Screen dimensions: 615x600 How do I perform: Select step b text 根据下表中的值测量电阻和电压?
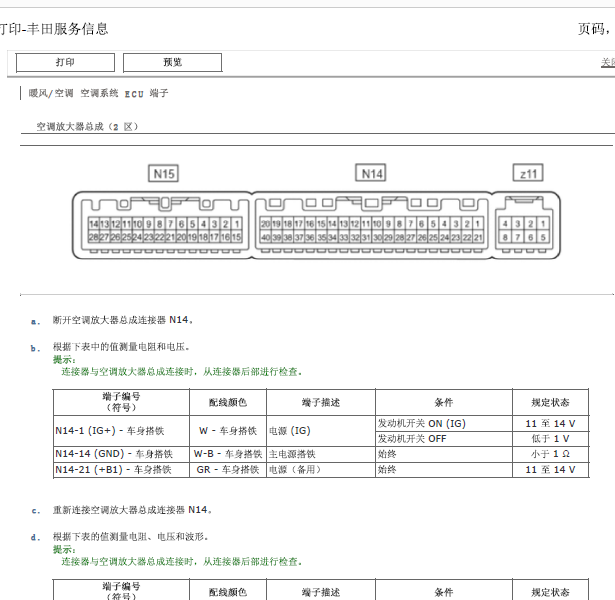click(121, 347)
